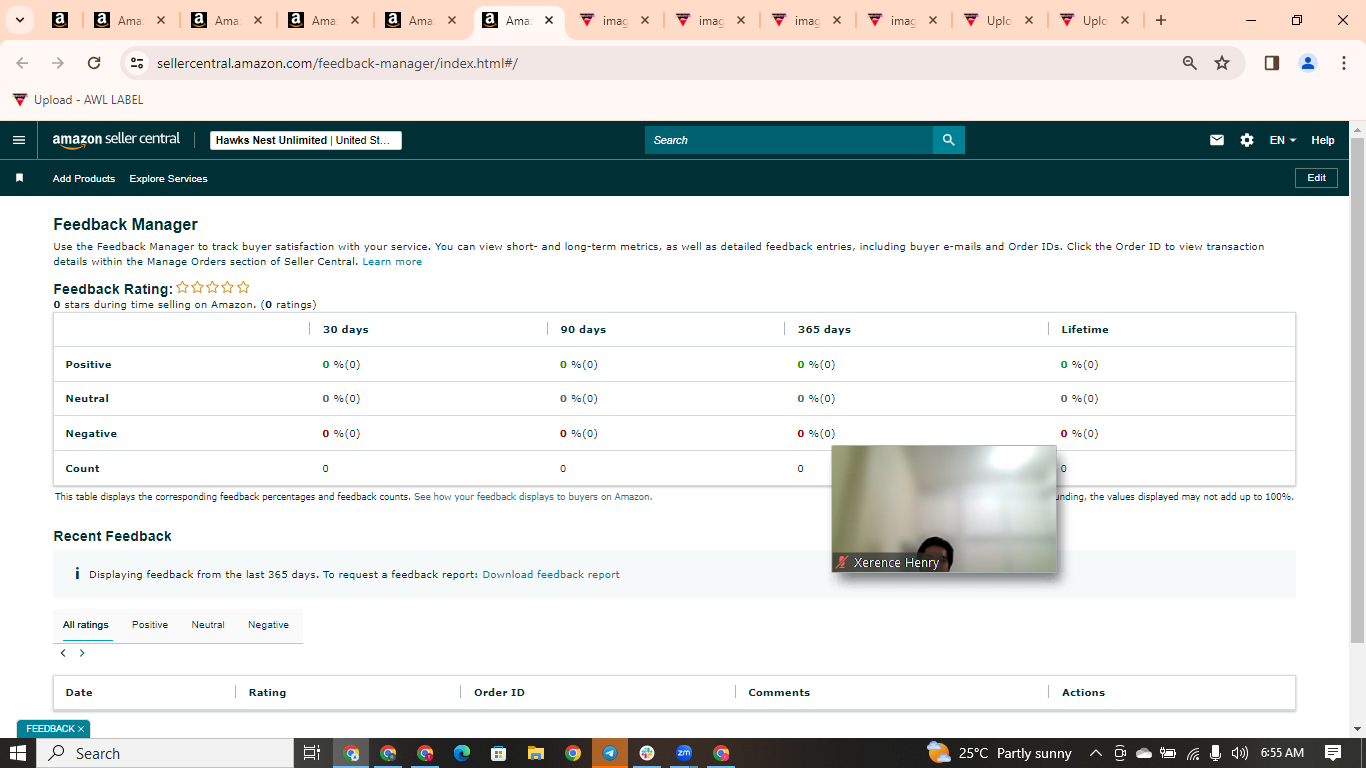Click the Edit button
Image resolution: width=1366 pixels, height=768 pixels.
[1316, 178]
